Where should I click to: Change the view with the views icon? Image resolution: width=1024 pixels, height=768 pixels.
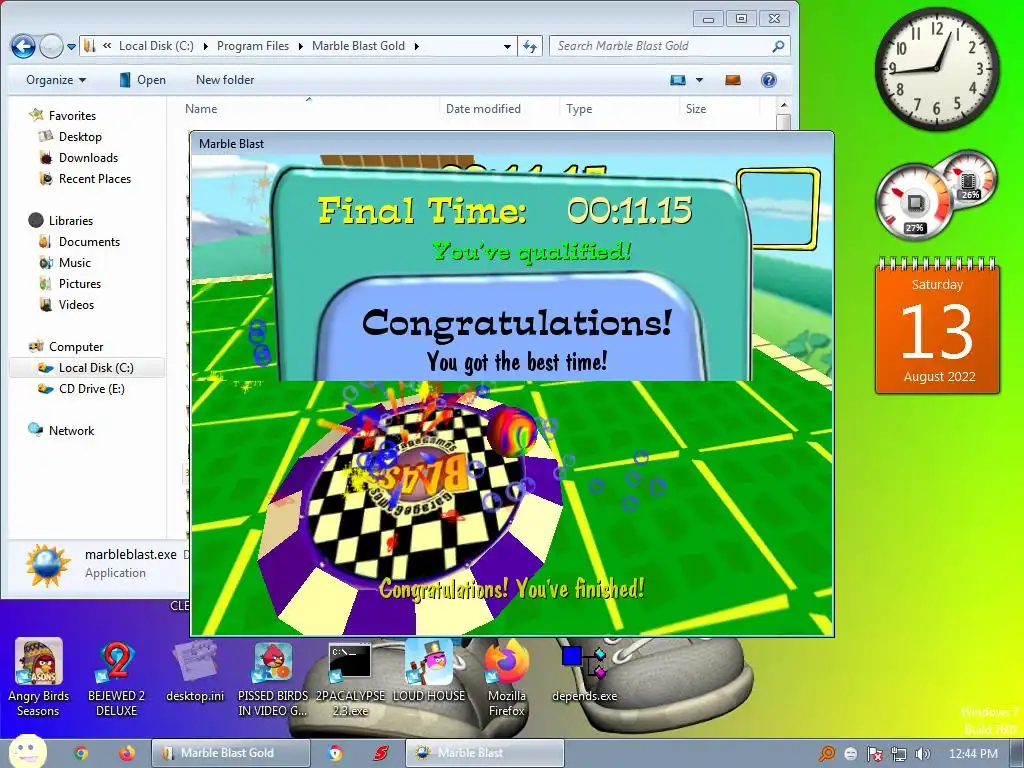(678, 80)
